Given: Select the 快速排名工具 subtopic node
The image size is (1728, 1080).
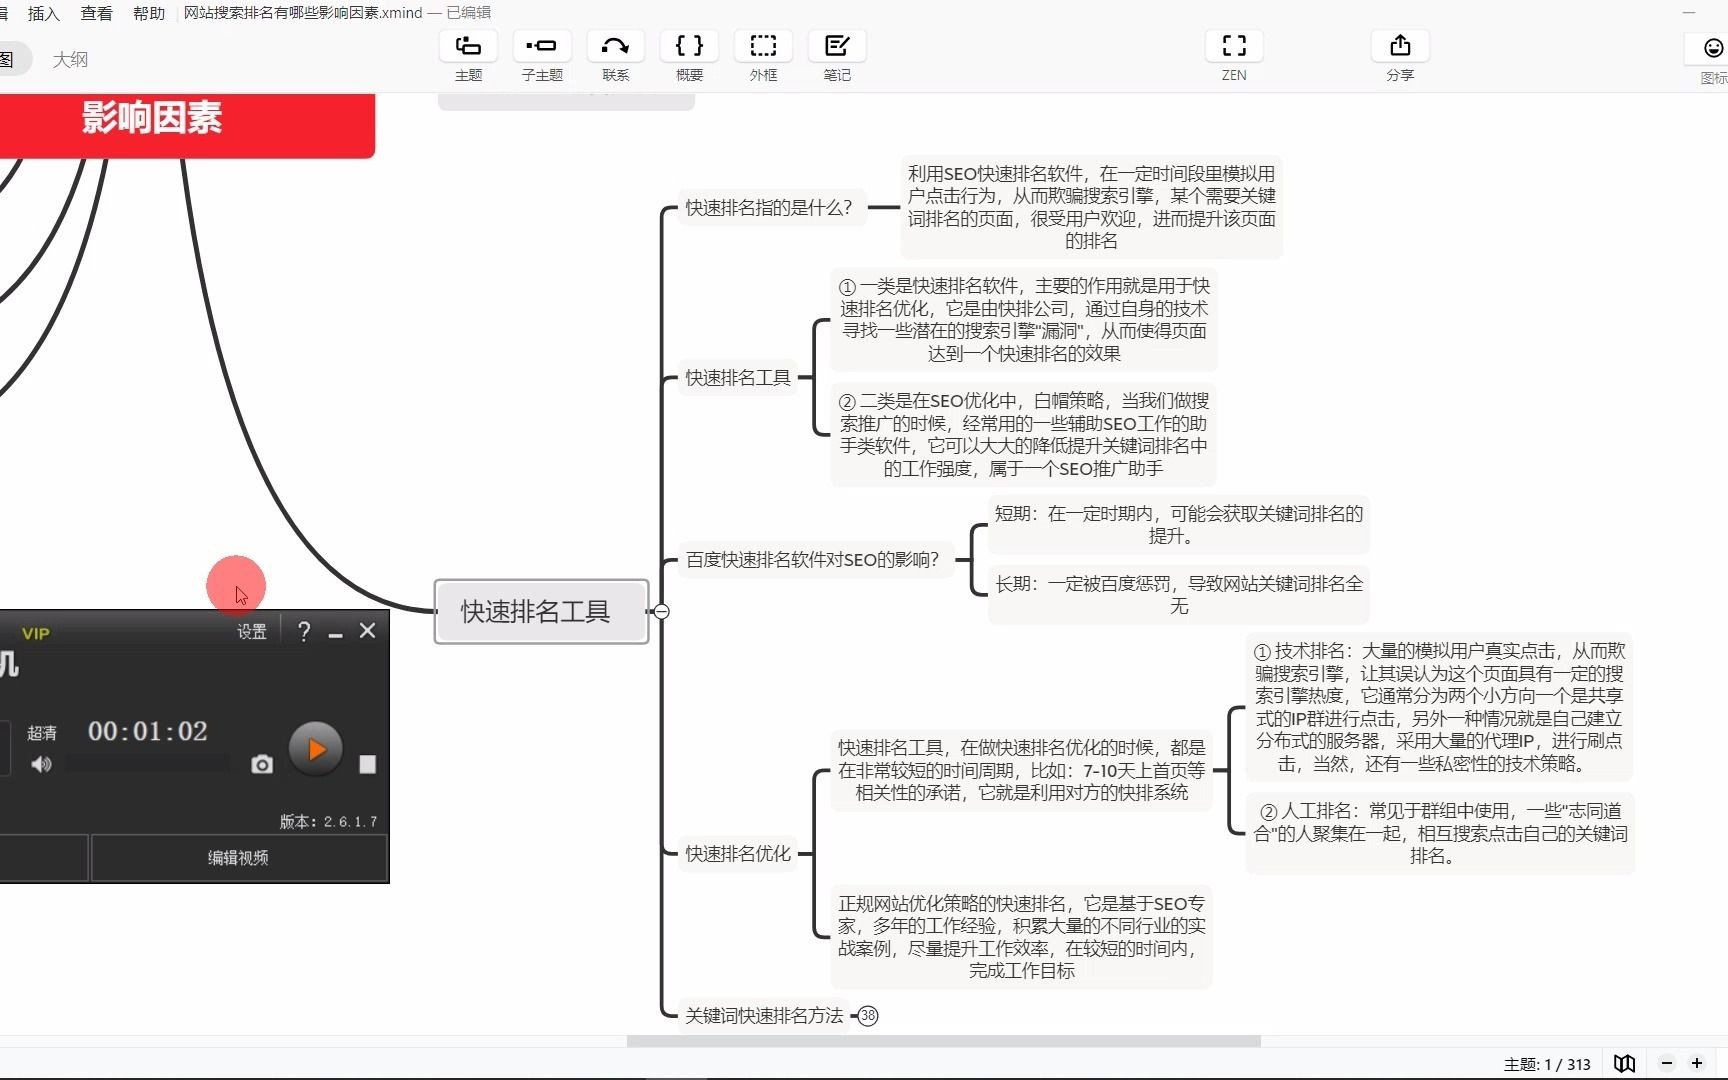Looking at the screenshot, I should [738, 378].
